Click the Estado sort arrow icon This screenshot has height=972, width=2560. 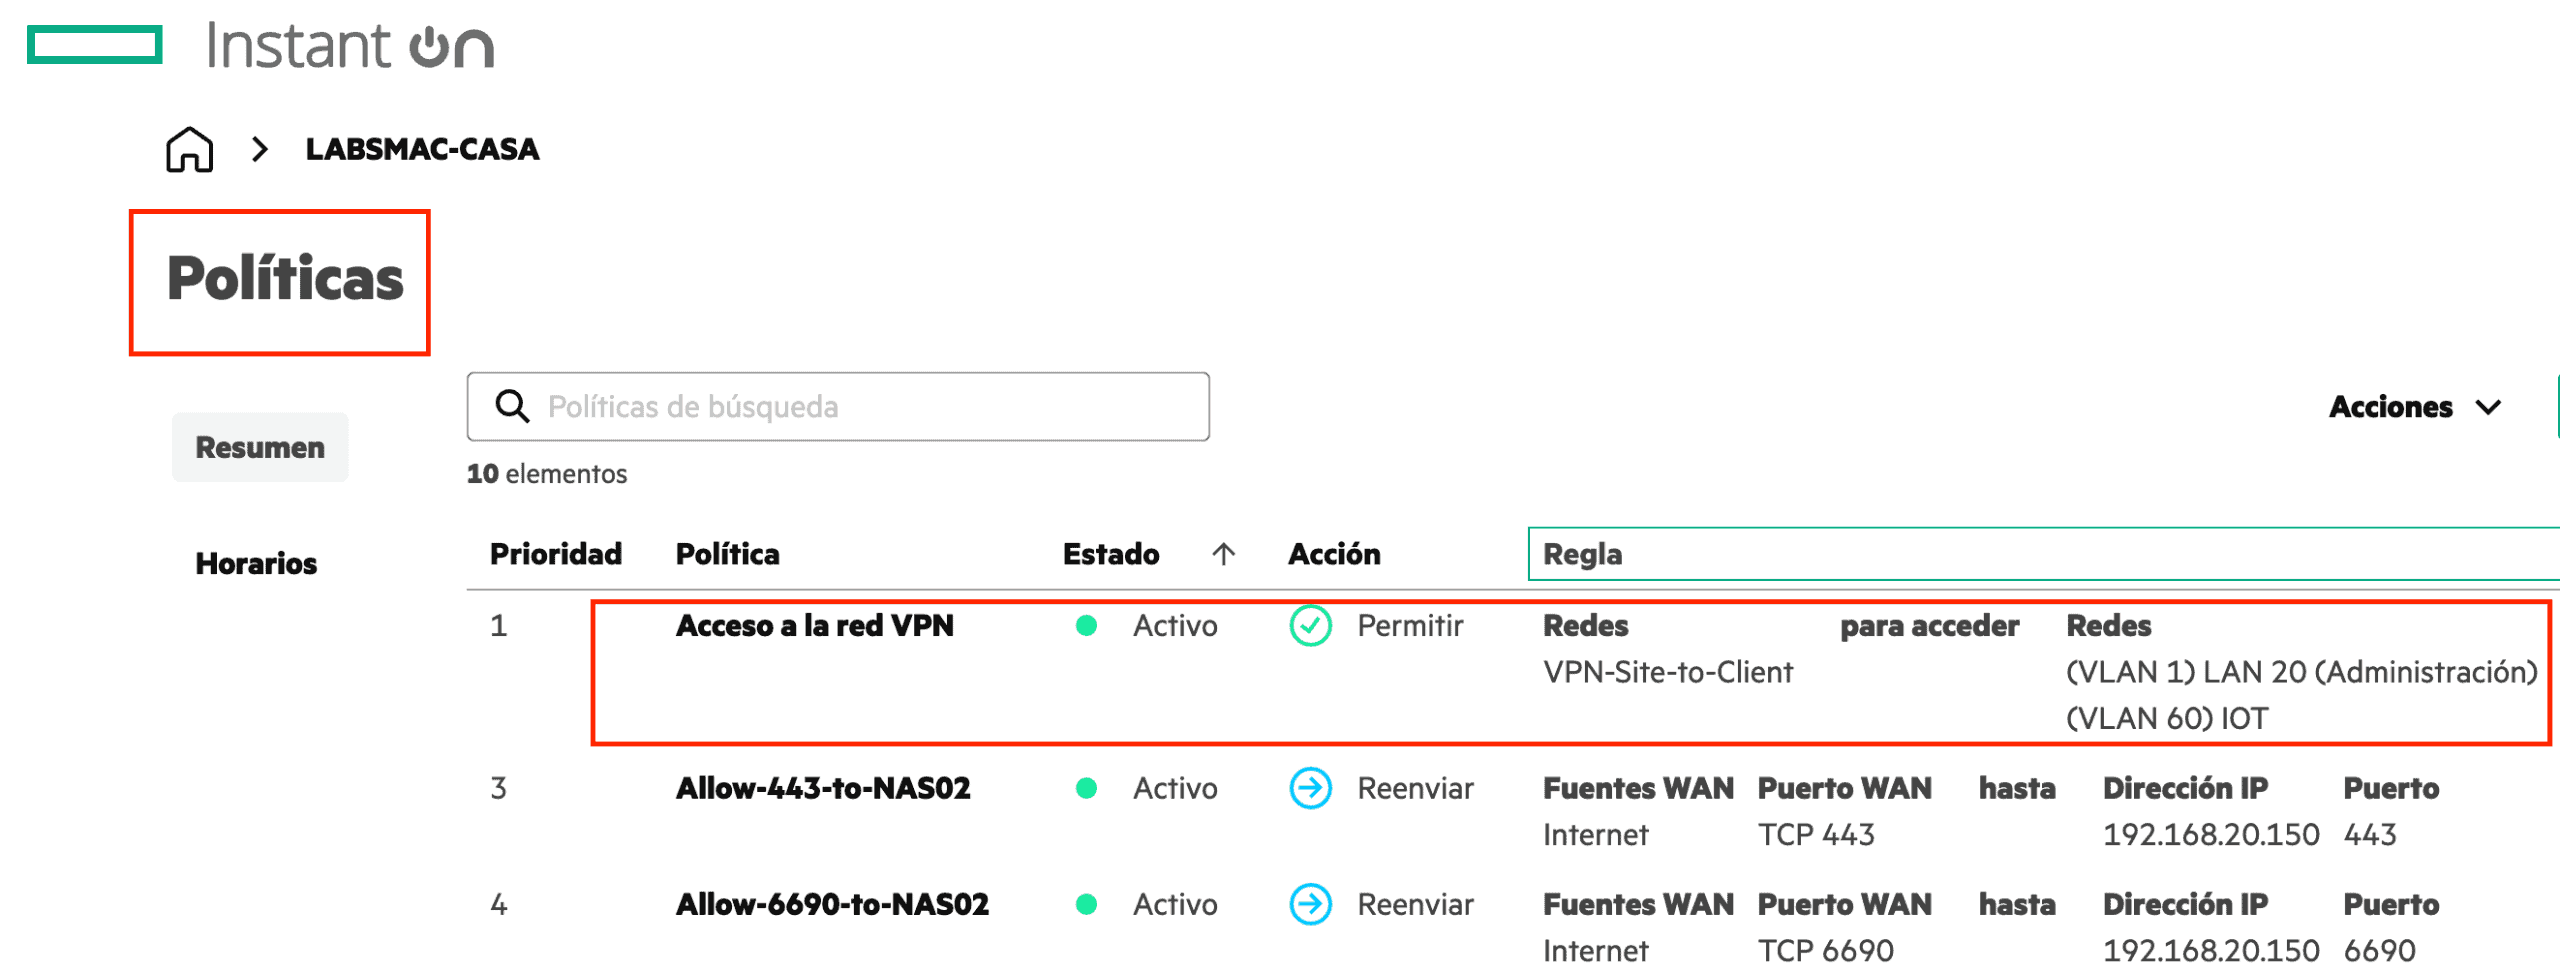tap(1223, 554)
